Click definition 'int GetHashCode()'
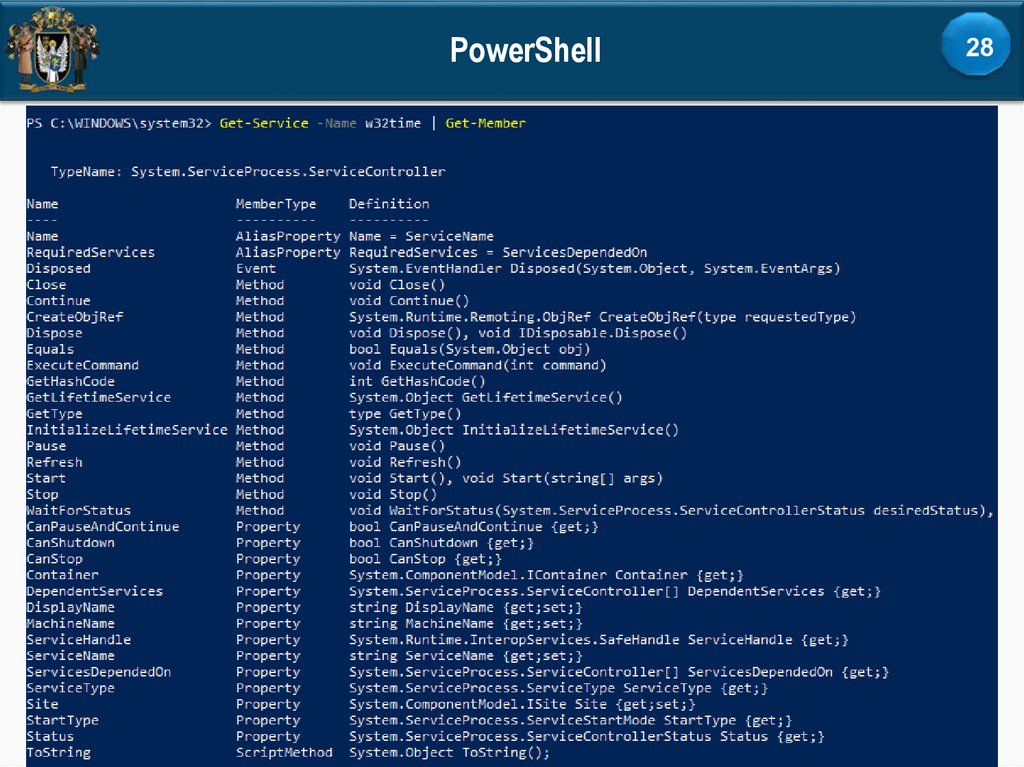The image size is (1024, 767). pos(417,381)
